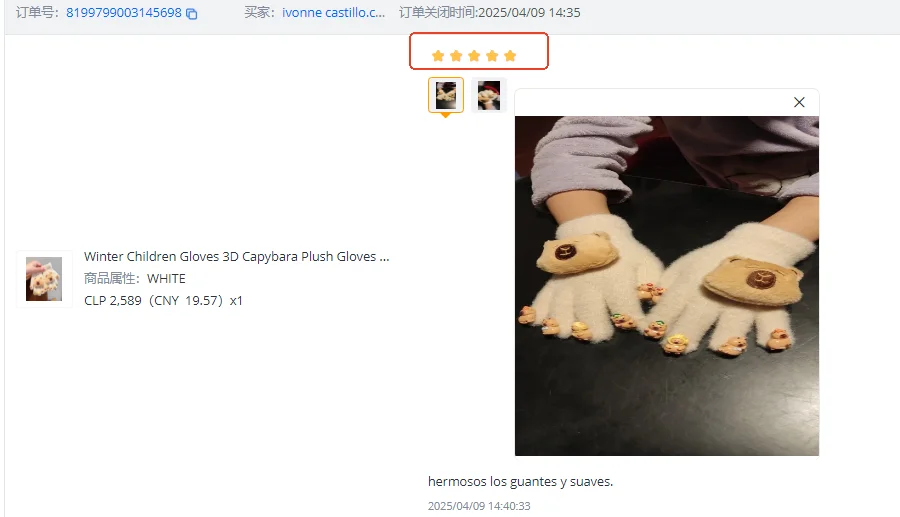Click the second rating star
Viewport: 900px width, 517px height.
[x=456, y=56]
